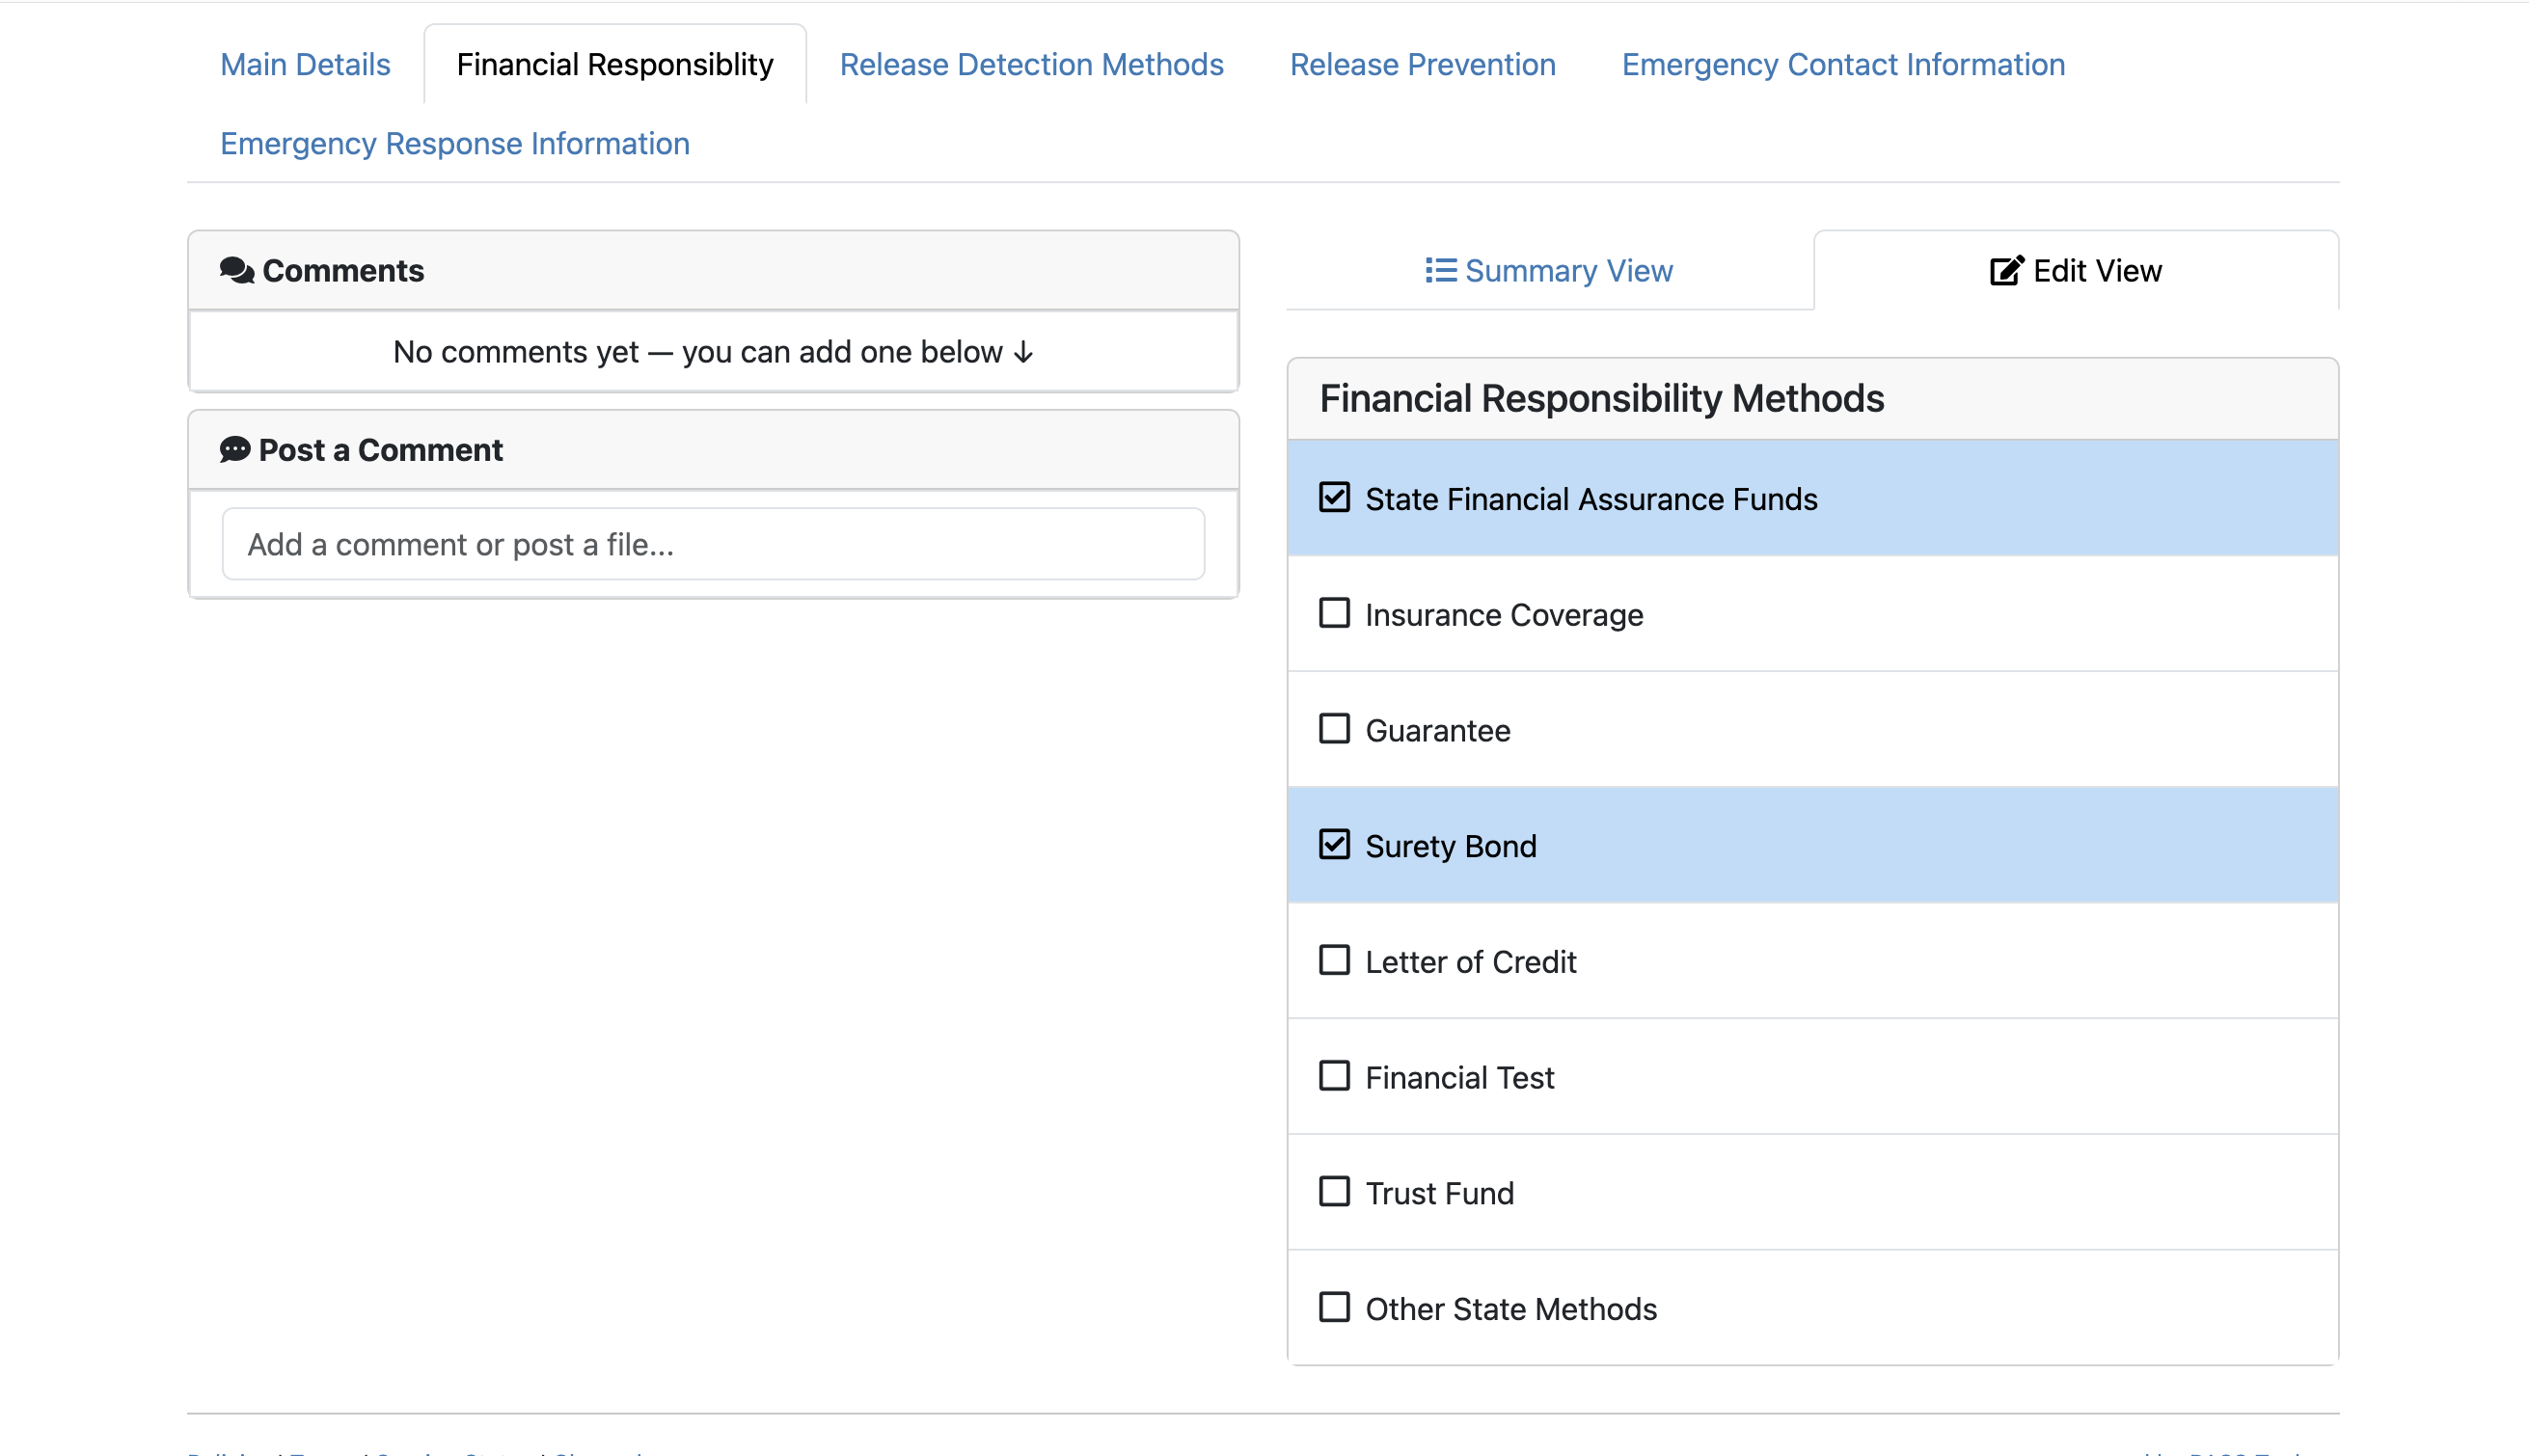2529x1456 pixels.
Task: Open Emergency Response Information tab
Action: [x=455, y=143]
